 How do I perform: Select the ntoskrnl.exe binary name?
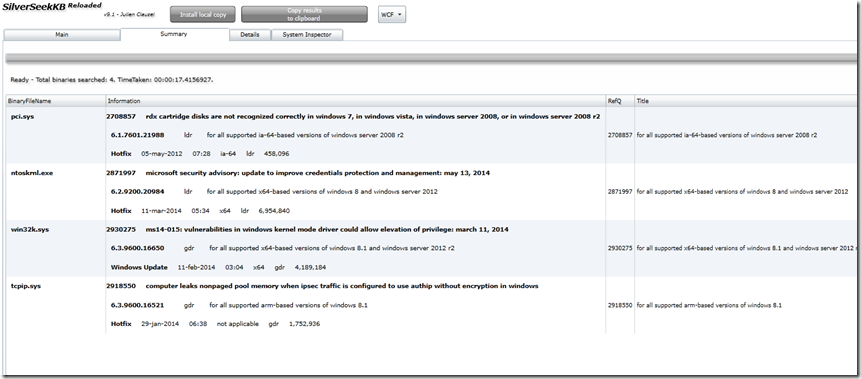point(32,173)
